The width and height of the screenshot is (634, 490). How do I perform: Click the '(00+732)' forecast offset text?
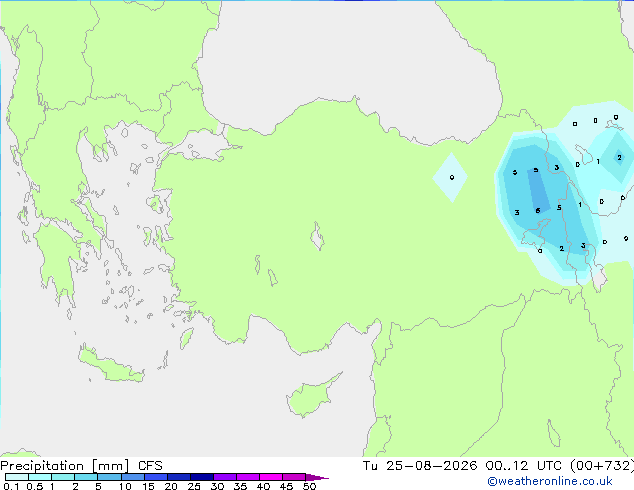pyautogui.click(x=602, y=466)
